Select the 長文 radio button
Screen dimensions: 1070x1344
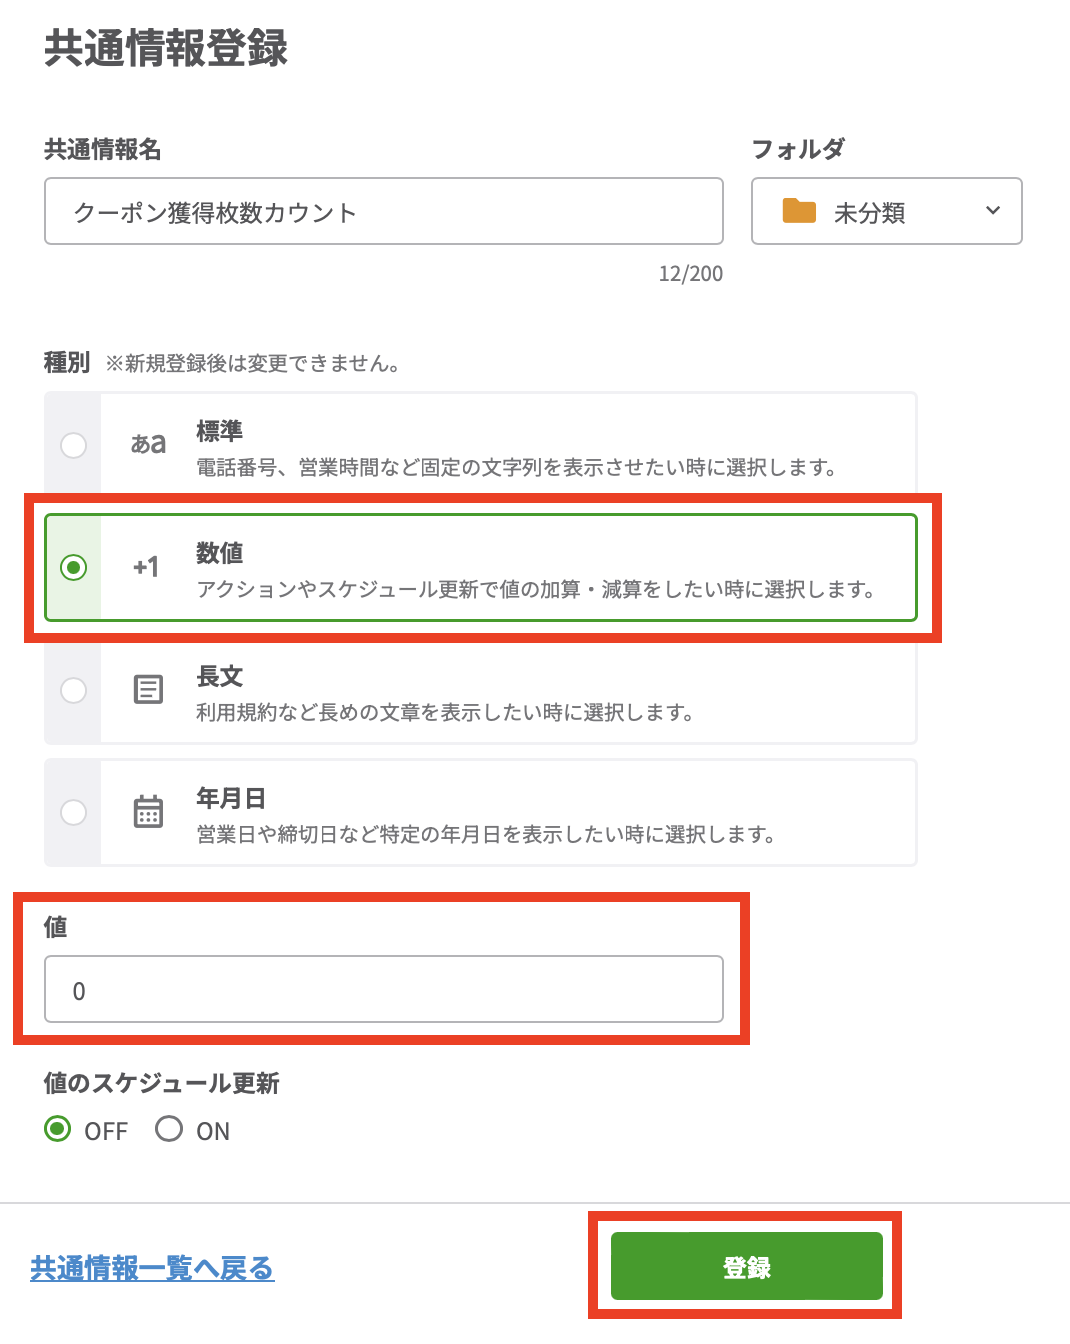click(x=73, y=690)
